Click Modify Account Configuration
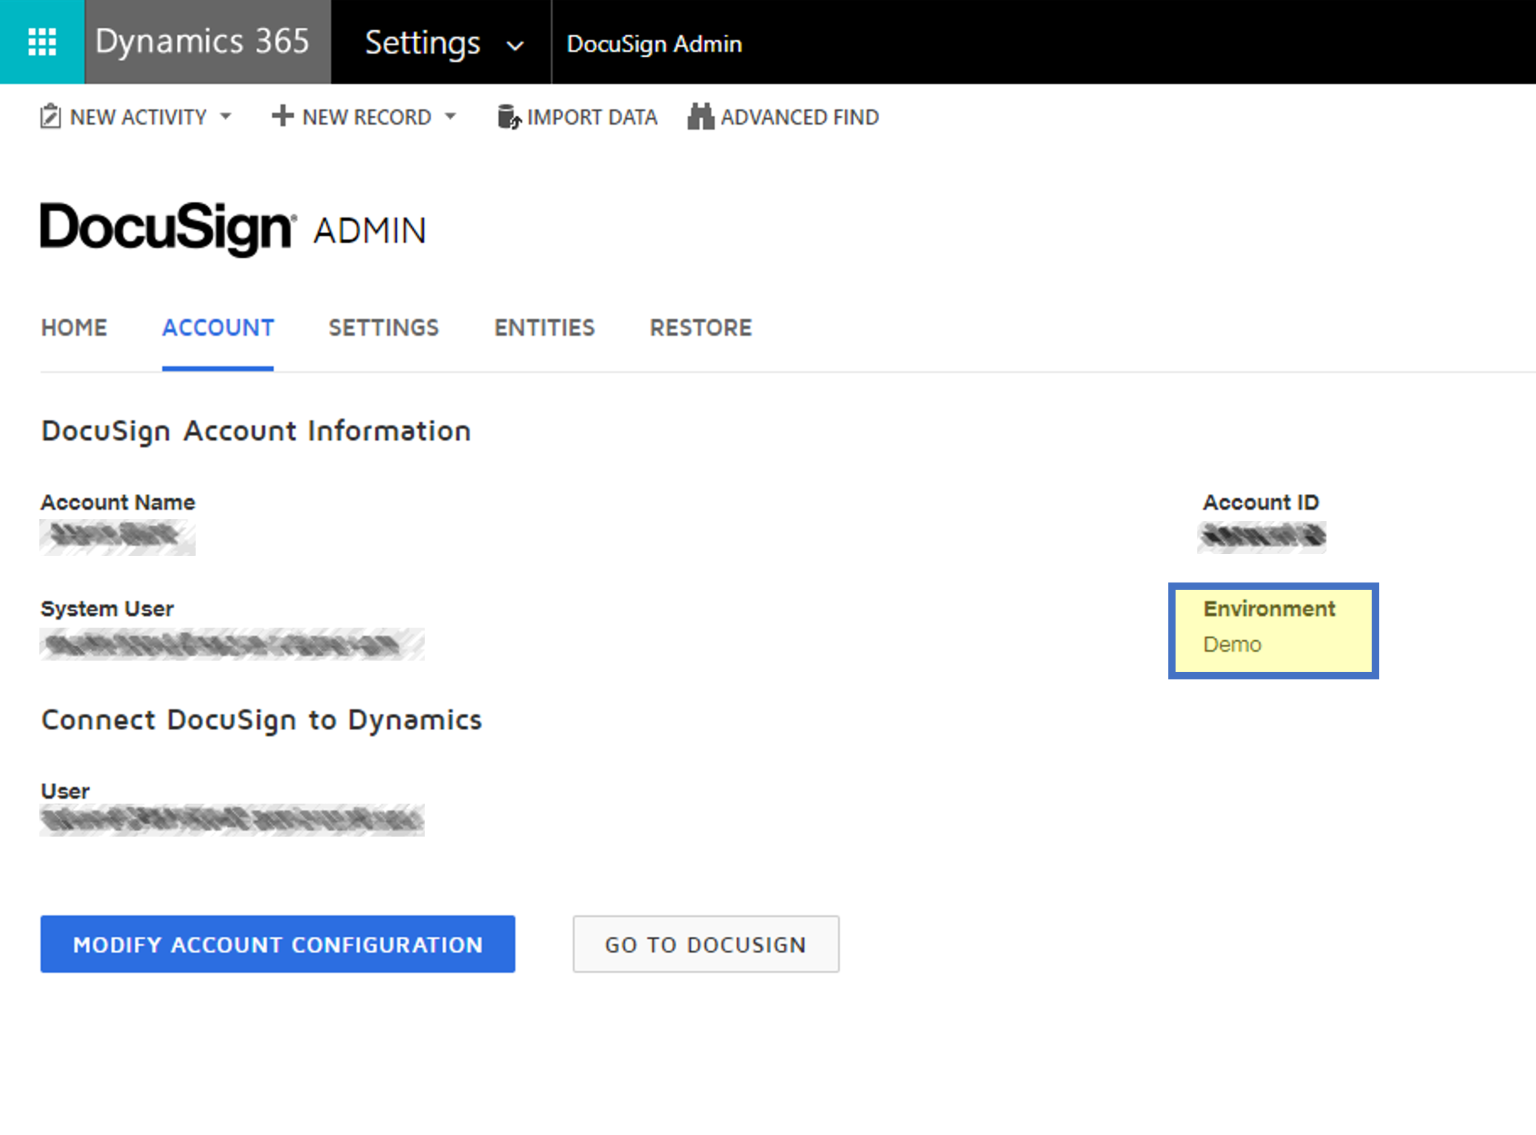This screenshot has height=1135, width=1536. [x=278, y=944]
